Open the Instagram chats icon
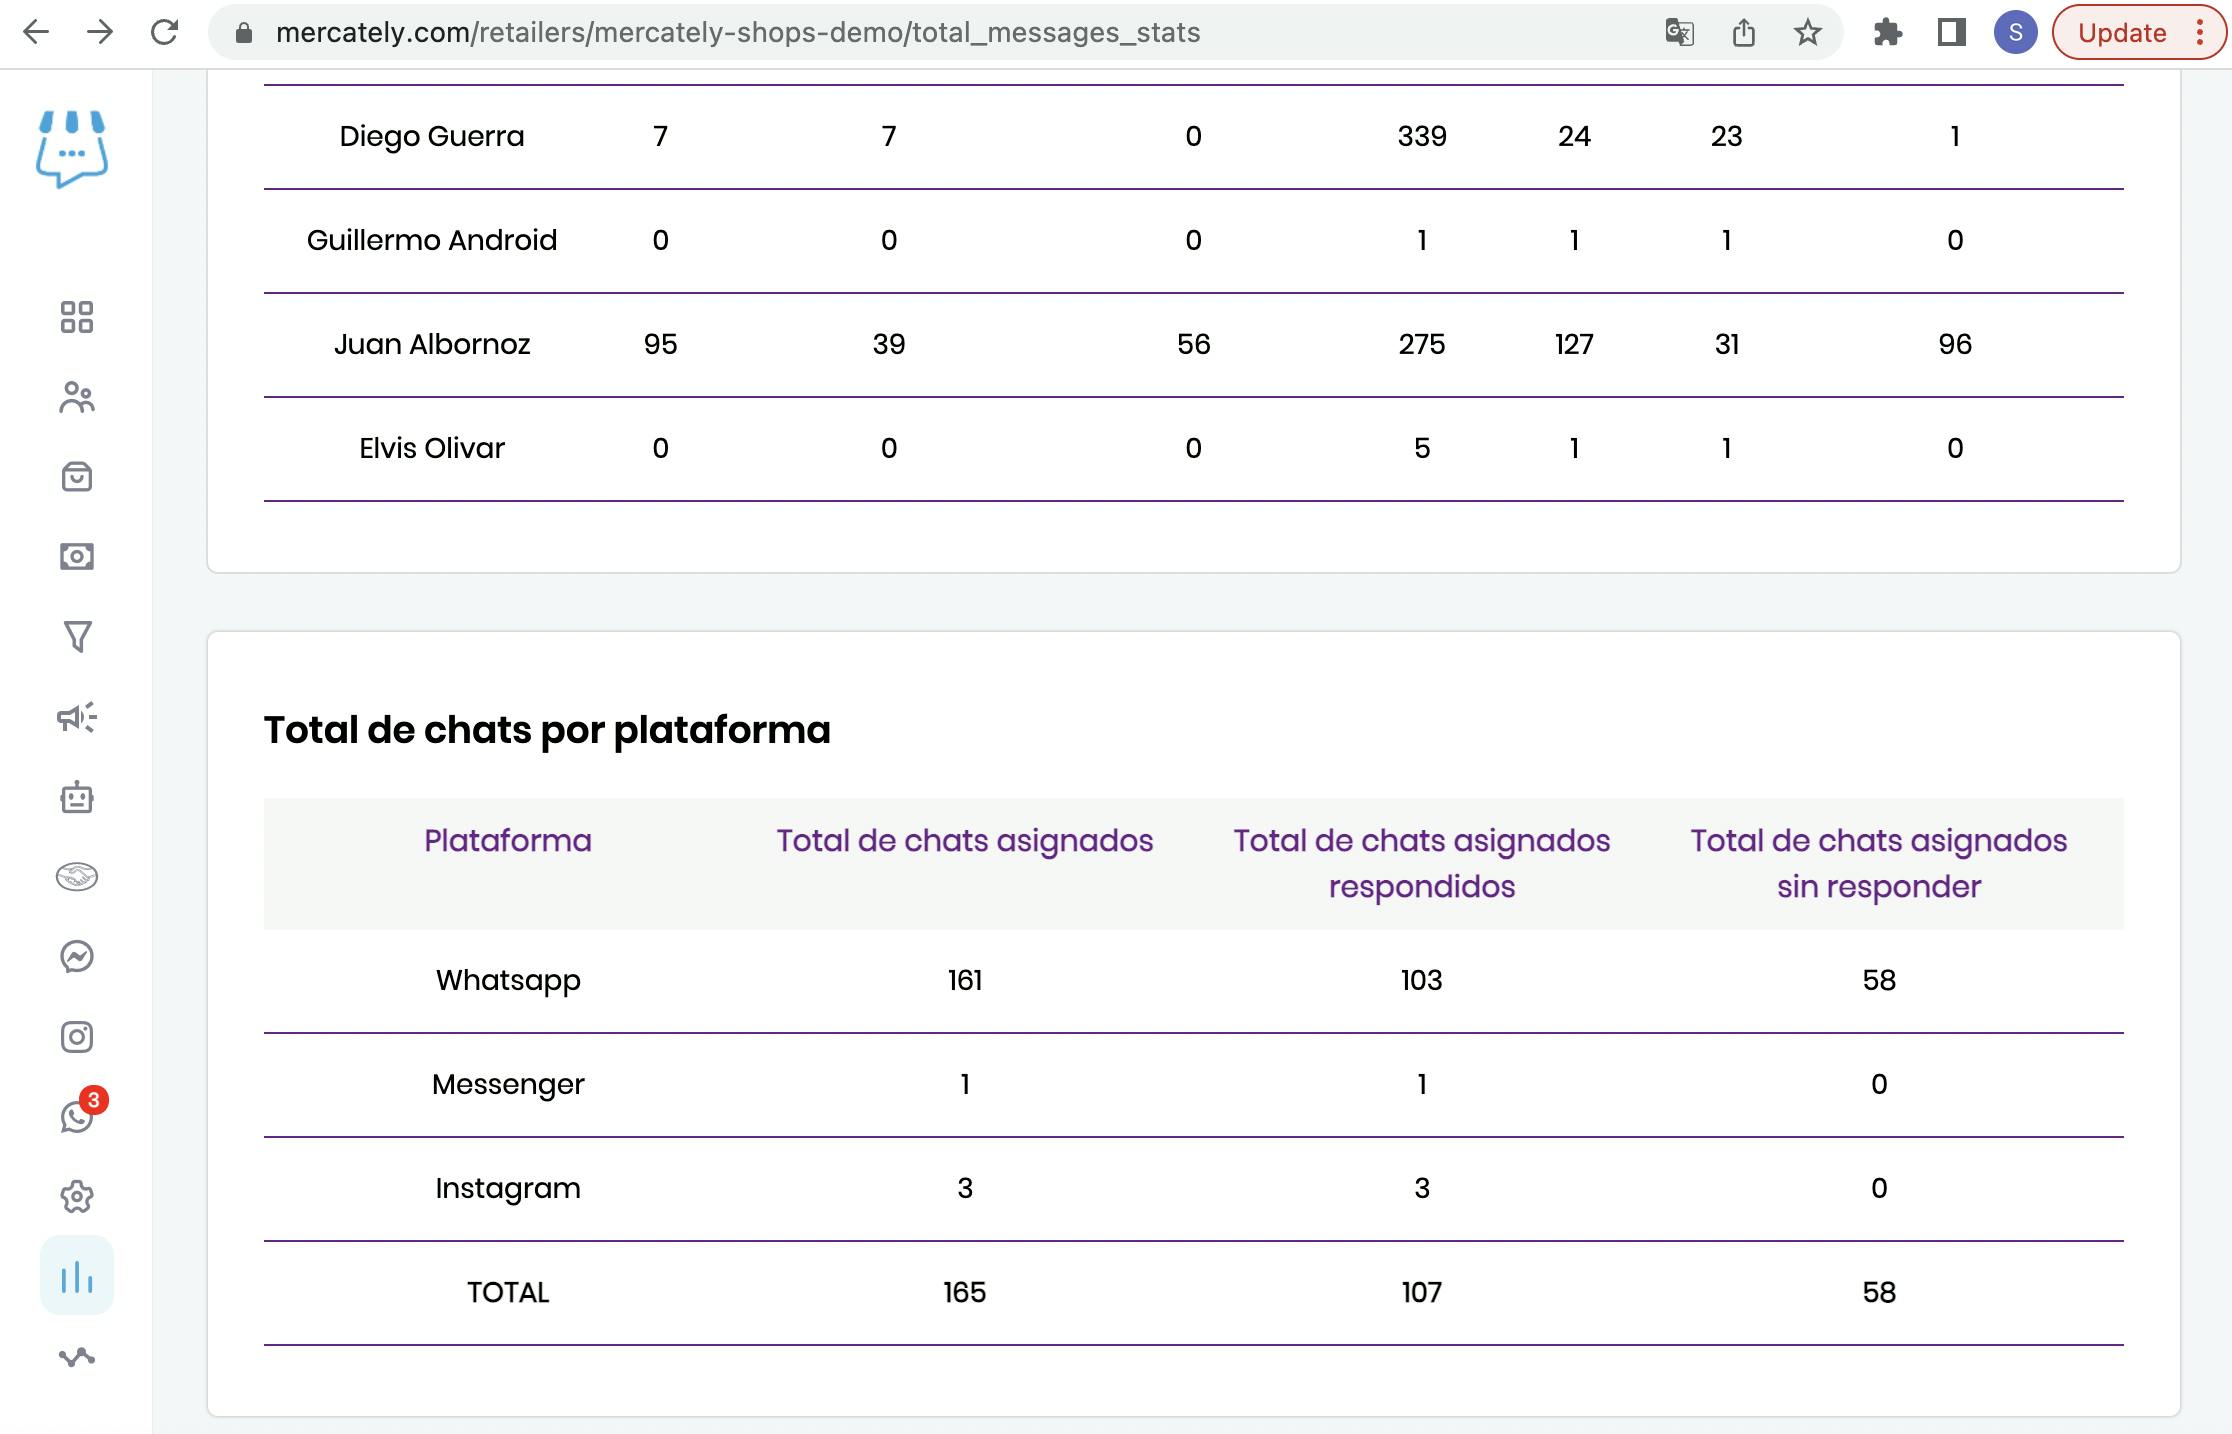Screen dimensions: 2232x1434 (x=77, y=1037)
